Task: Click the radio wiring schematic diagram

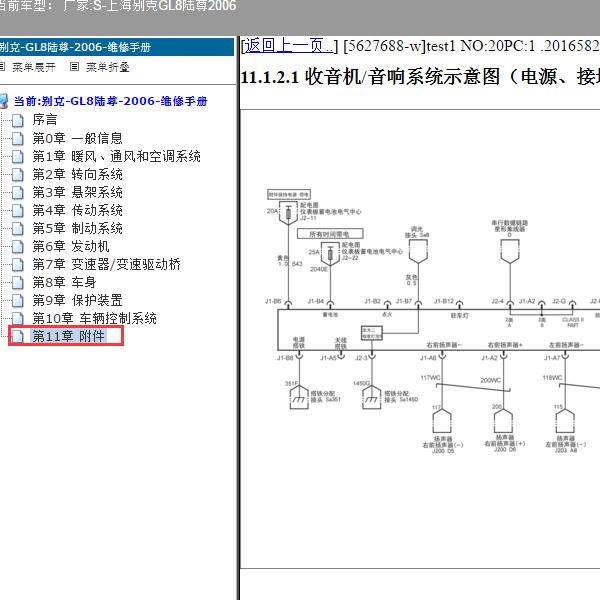Action: (432, 321)
